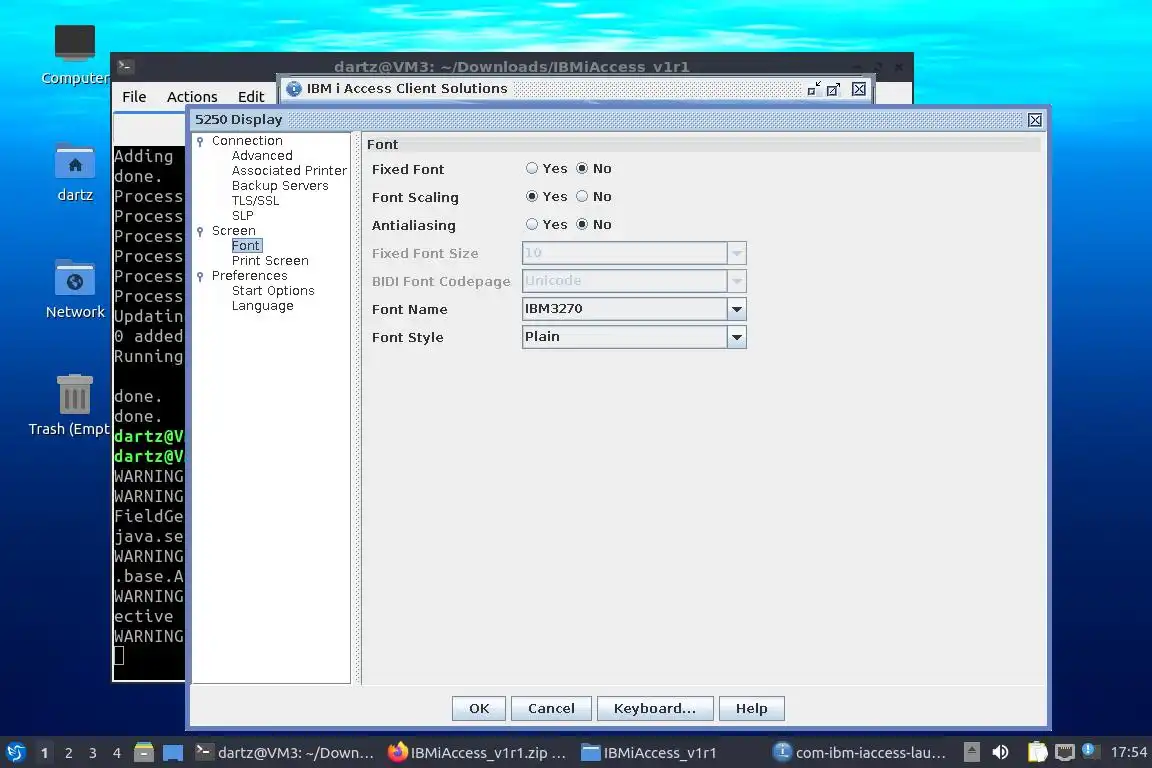Click the Cancel button
Screen dimensions: 1152x768
click(551, 708)
